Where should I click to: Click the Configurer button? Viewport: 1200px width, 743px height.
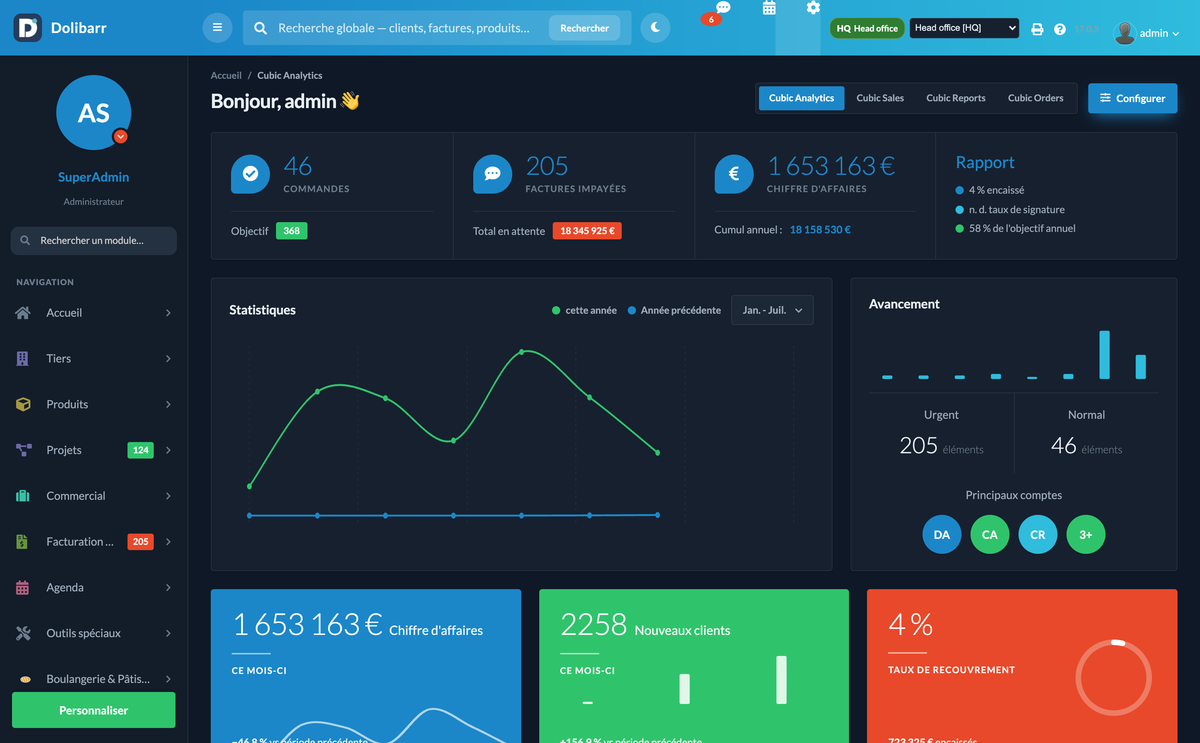(1132, 98)
